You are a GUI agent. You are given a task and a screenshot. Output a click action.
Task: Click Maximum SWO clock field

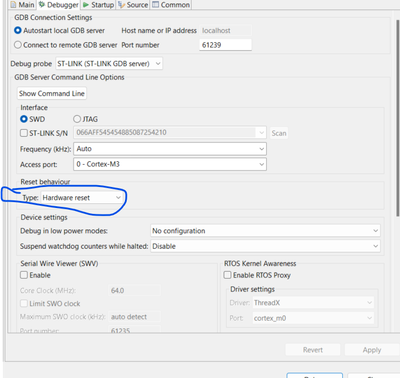tap(134, 317)
